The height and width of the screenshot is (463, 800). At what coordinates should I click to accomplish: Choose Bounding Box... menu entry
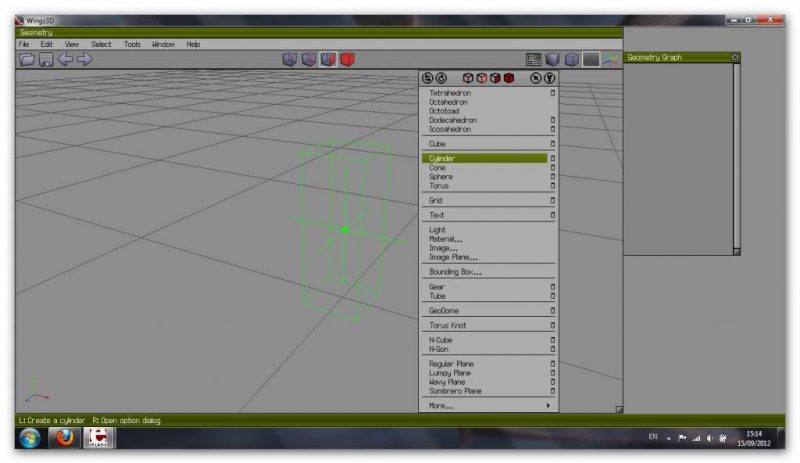point(455,272)
